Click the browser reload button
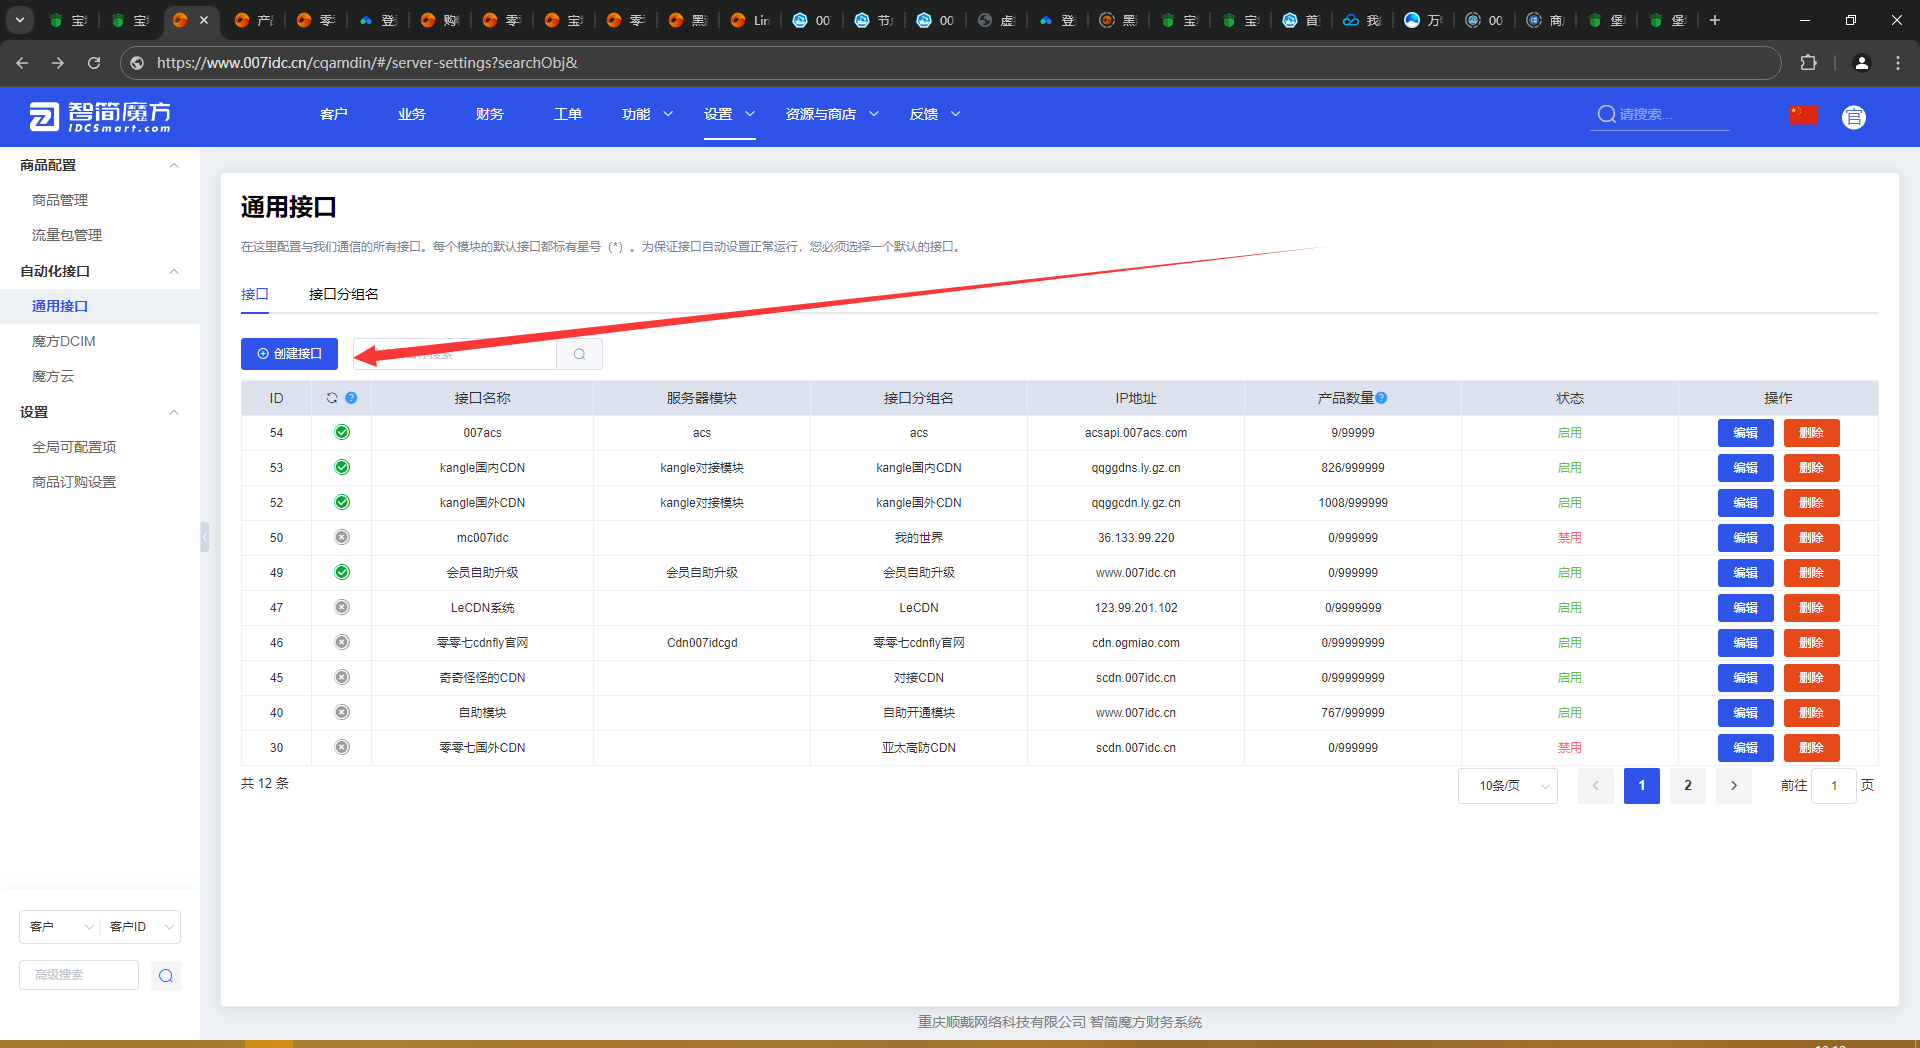This screenshot has height=1048, width=1920. 94,63
